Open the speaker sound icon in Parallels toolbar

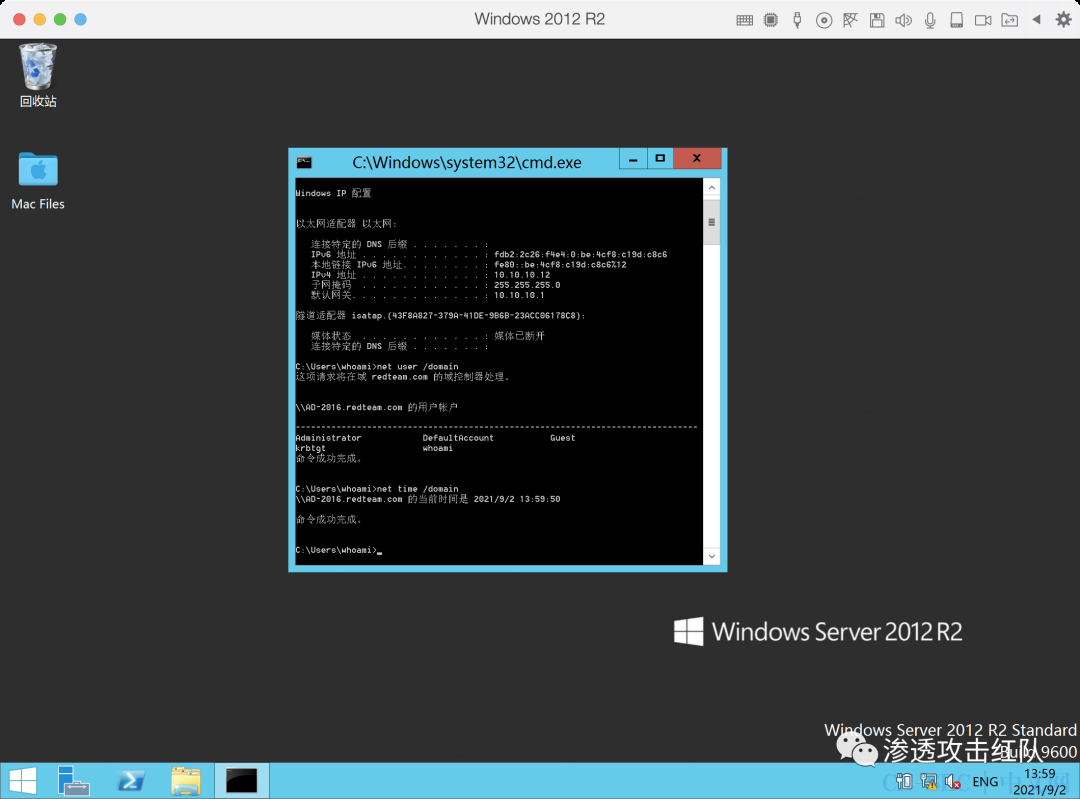904,20
